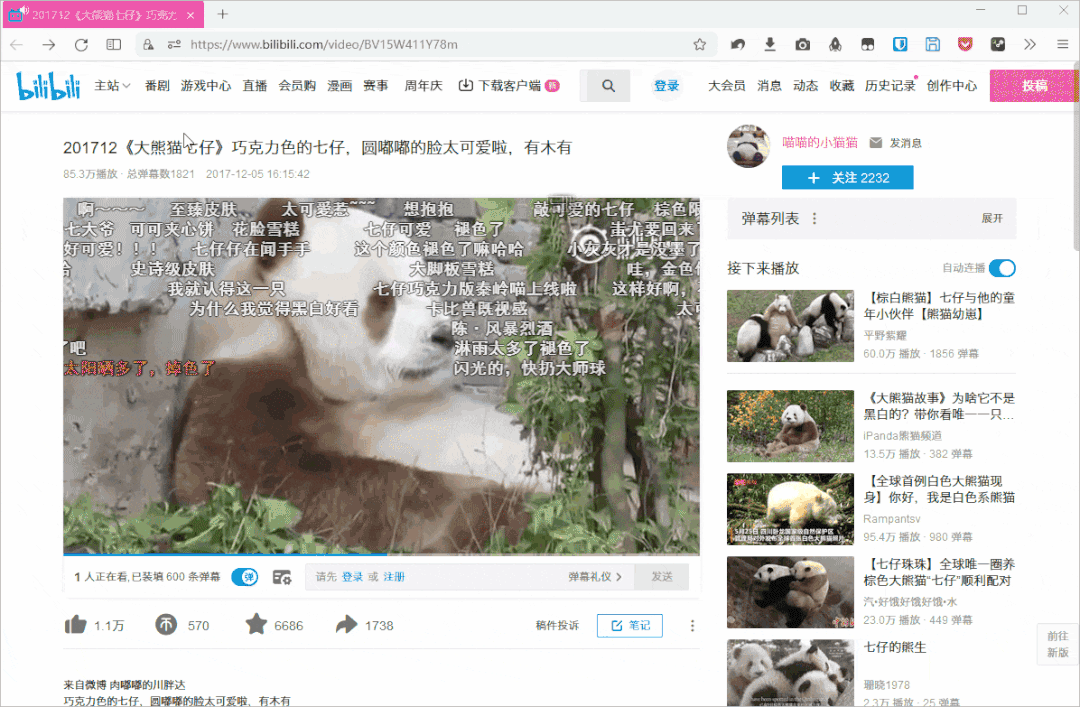Click the bilibili logo
This screenshot has height=707, width=1080.
[x=48, y=86]
